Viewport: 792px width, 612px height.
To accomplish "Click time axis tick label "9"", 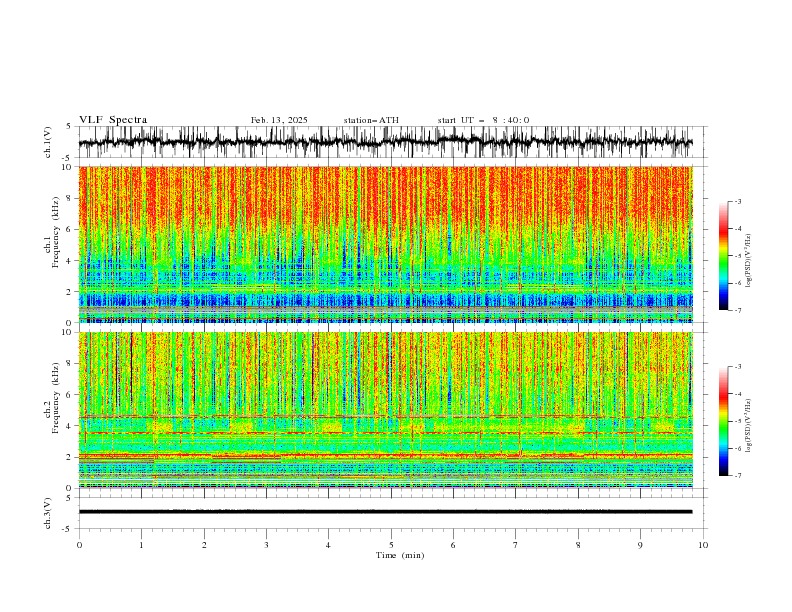I will (640, 545).
